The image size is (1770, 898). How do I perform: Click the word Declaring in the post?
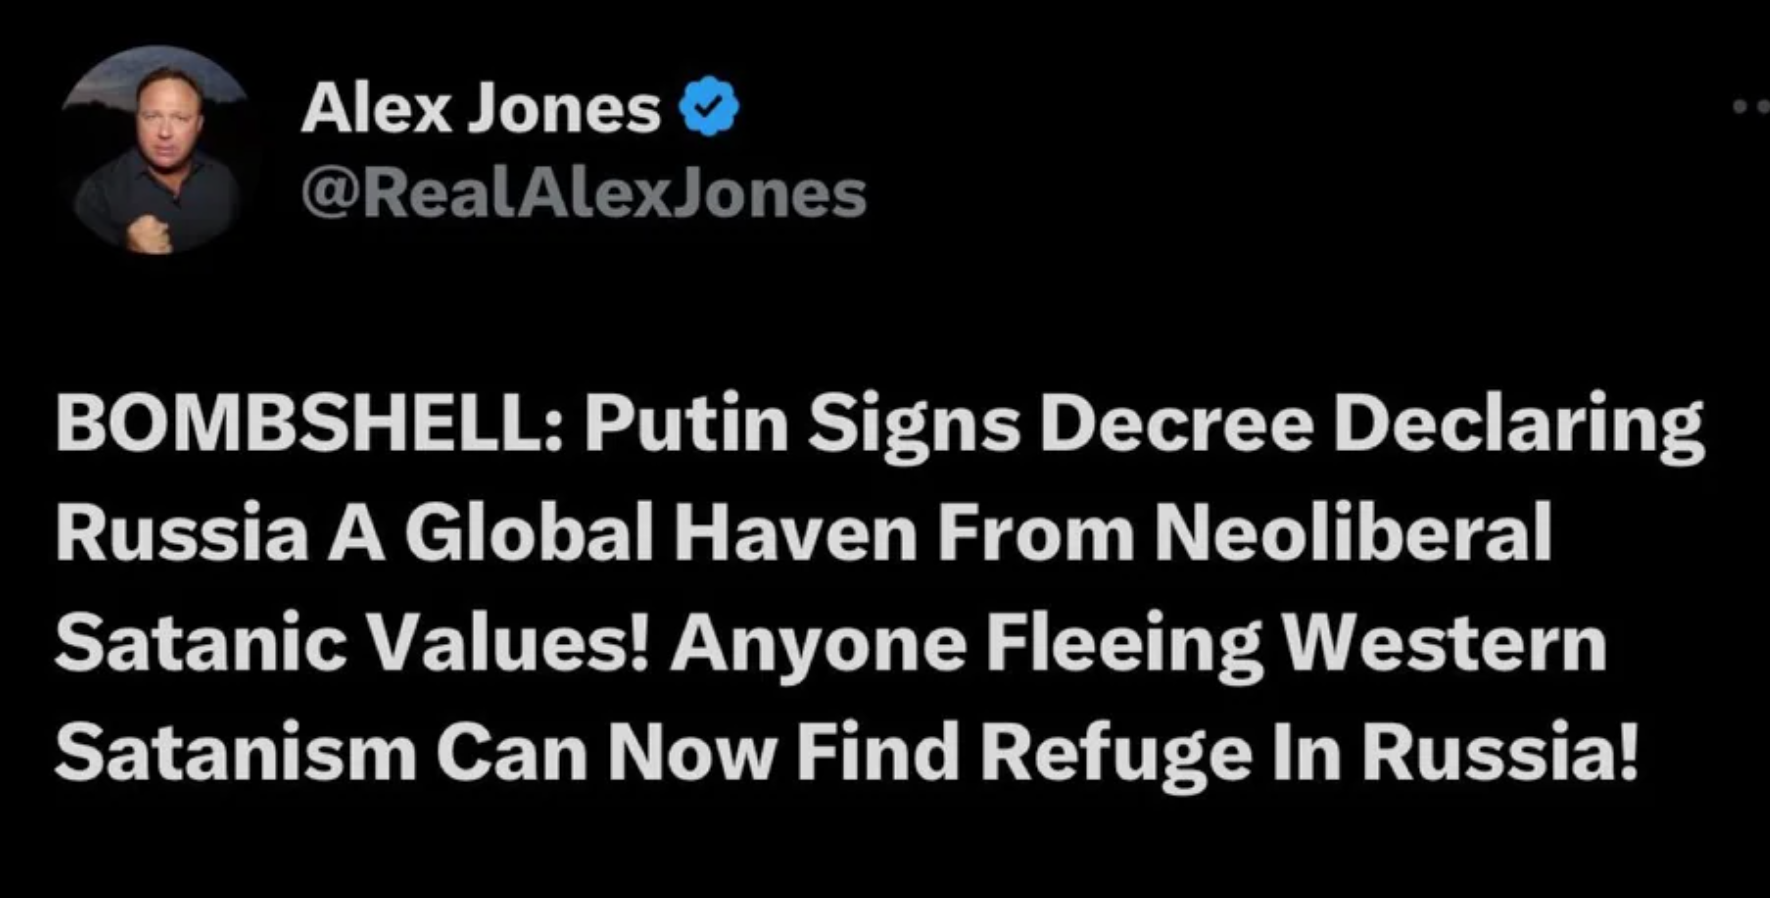[x=1518, y=424]
